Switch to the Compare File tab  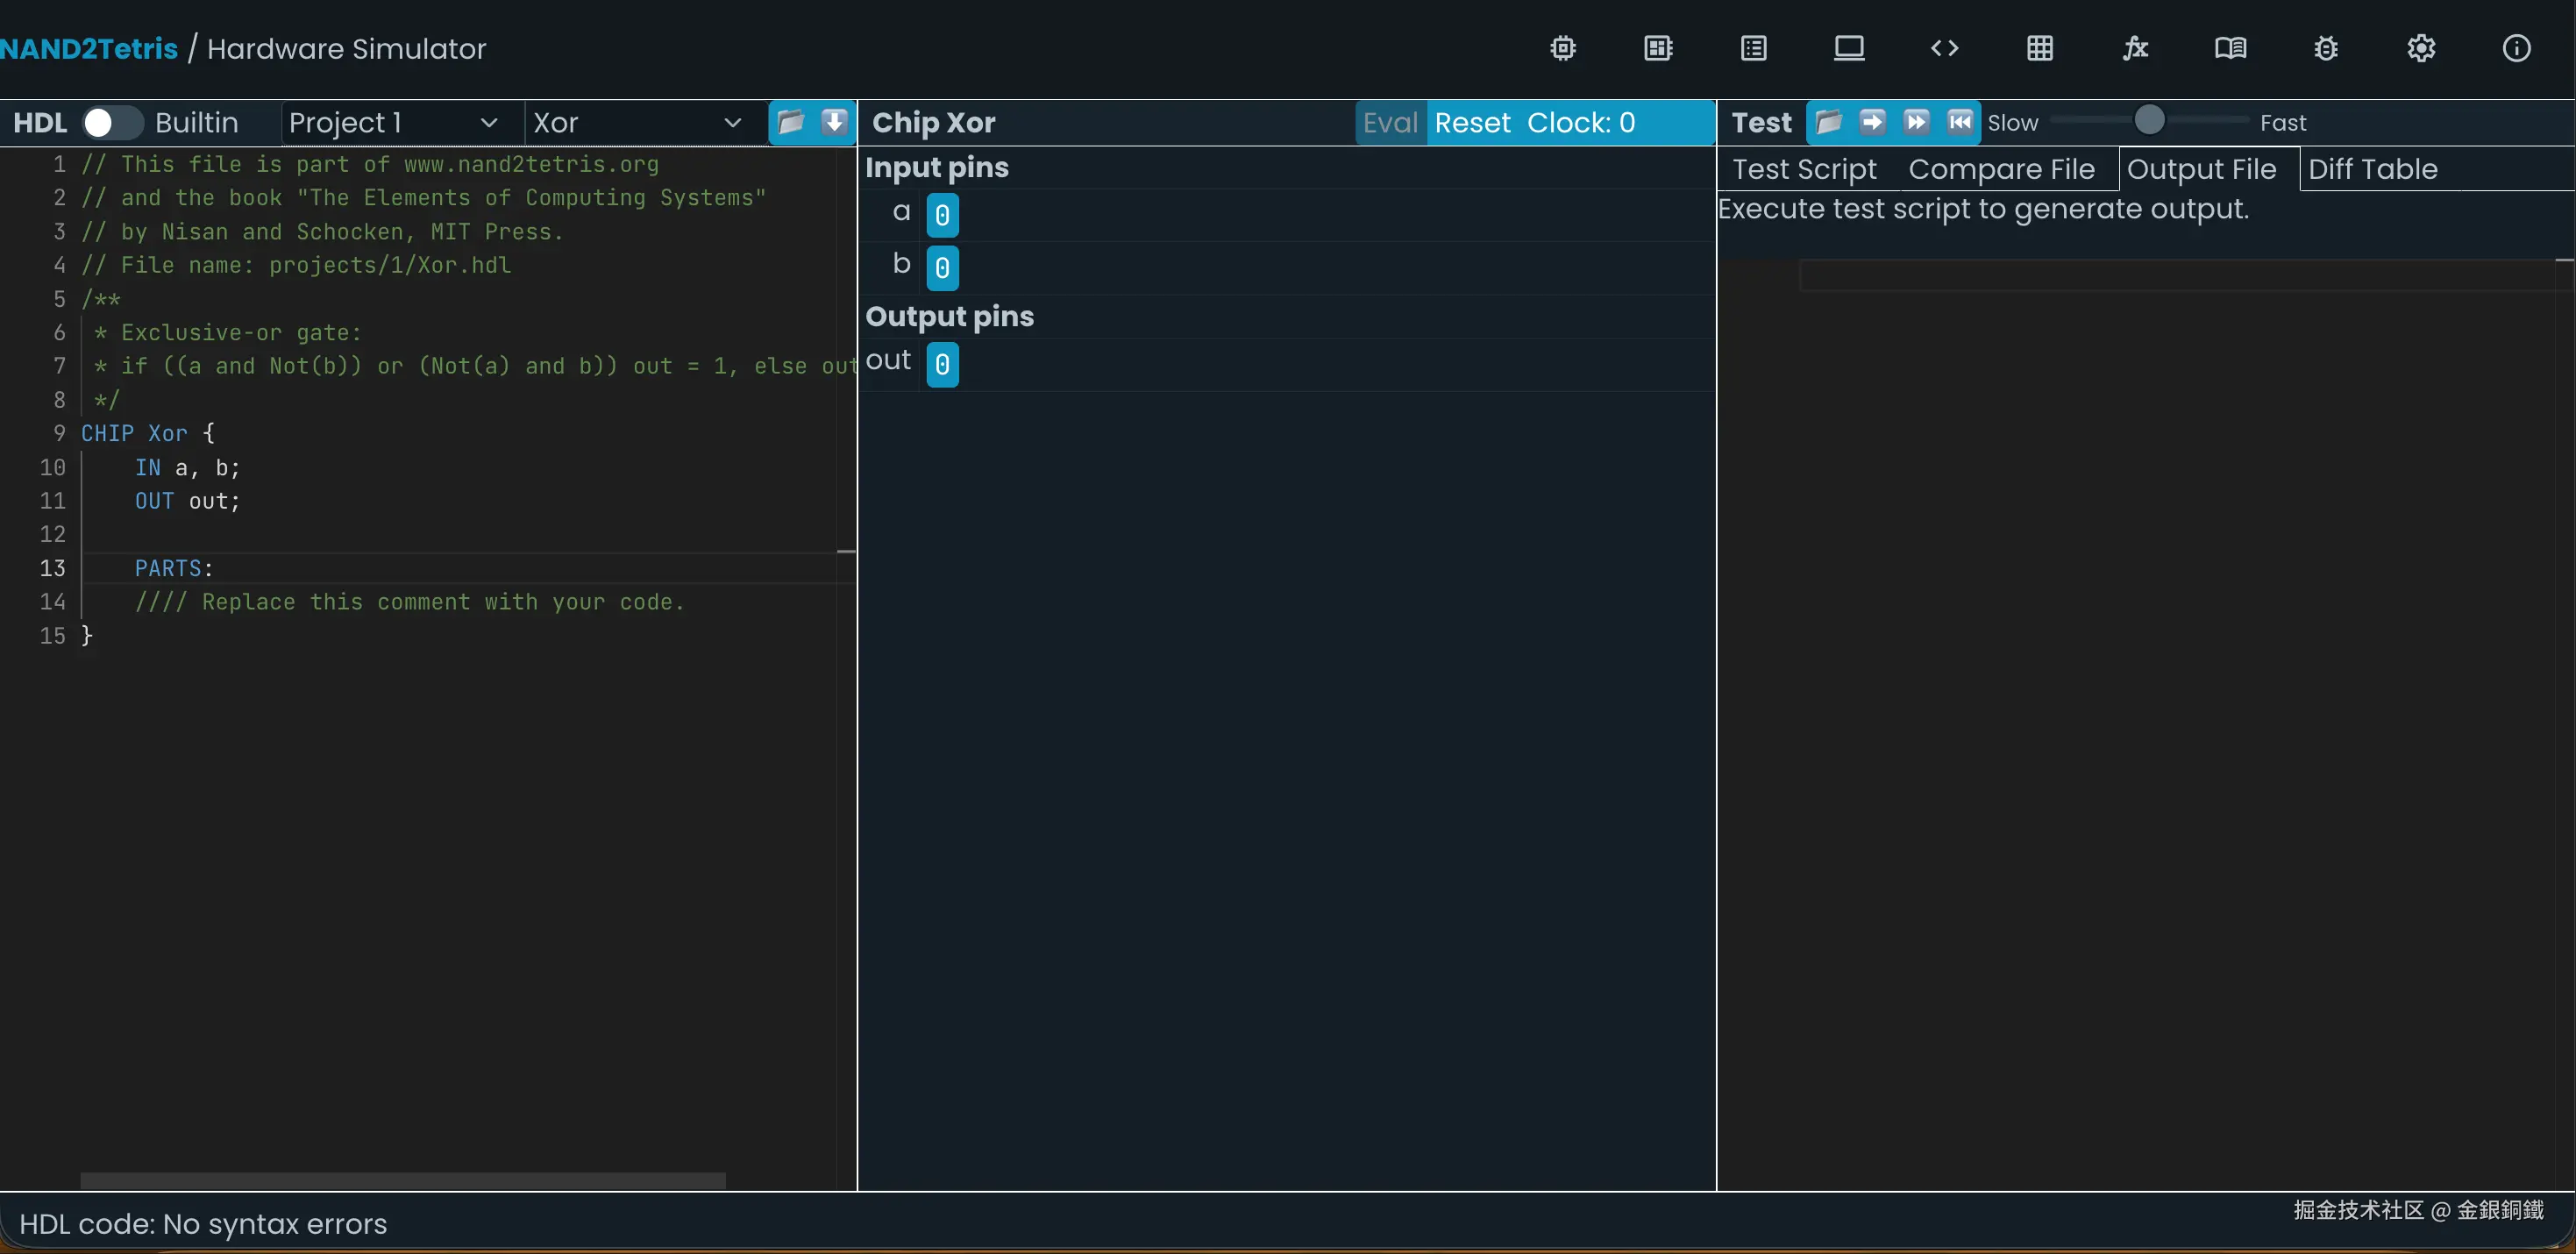[2001, 169]
